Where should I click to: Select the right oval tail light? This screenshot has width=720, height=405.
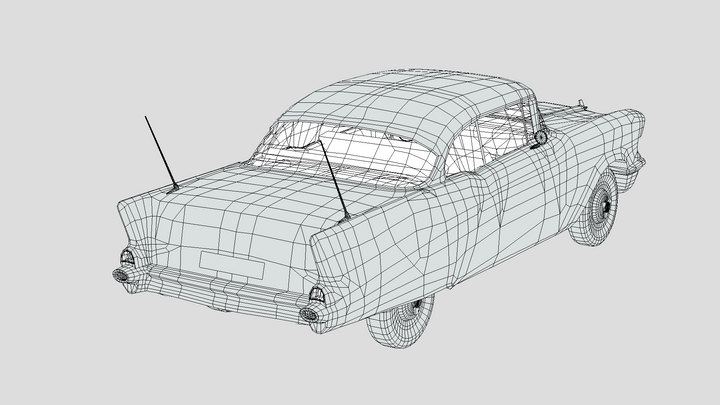click(x=309, y=315)
